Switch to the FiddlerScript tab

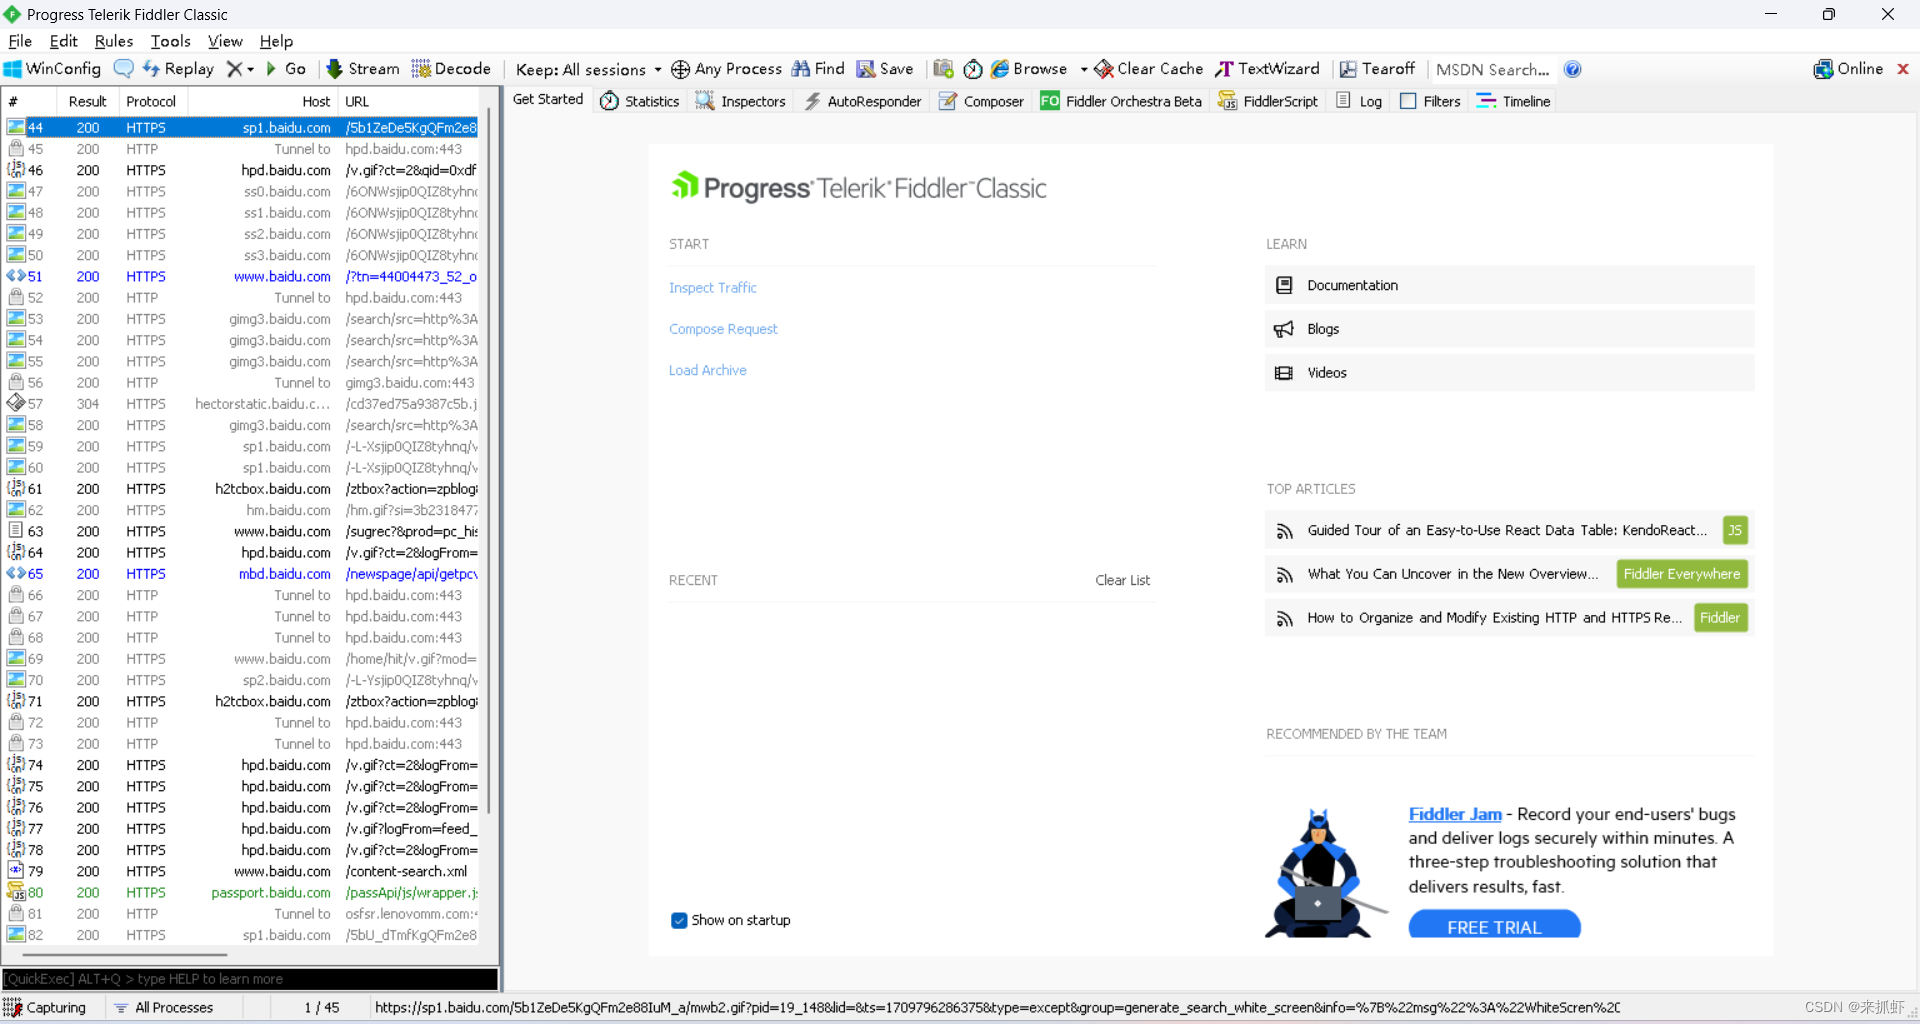[1268, 101]
